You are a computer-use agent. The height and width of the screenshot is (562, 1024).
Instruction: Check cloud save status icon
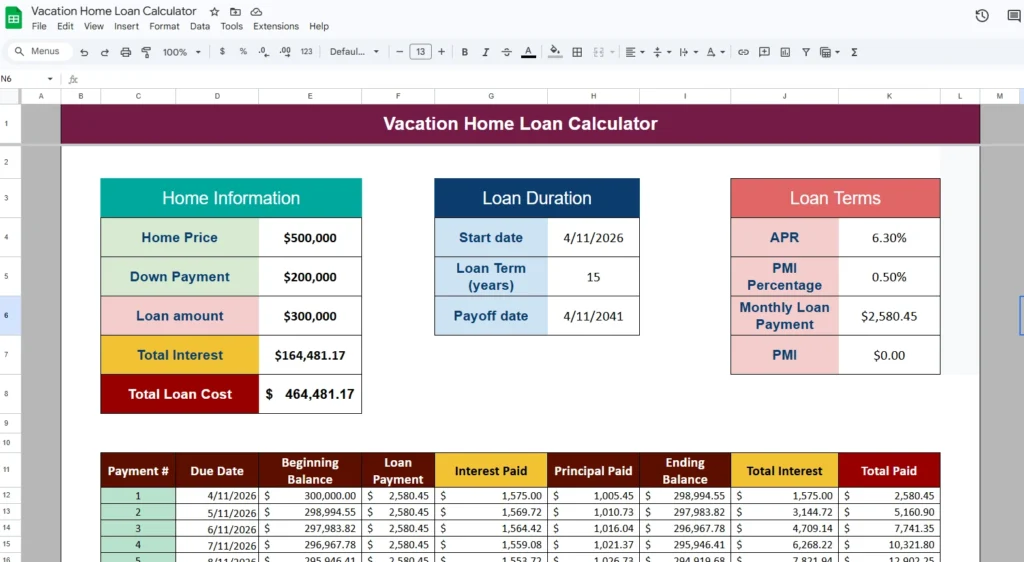pyautogui.click(x=256, y=12)
